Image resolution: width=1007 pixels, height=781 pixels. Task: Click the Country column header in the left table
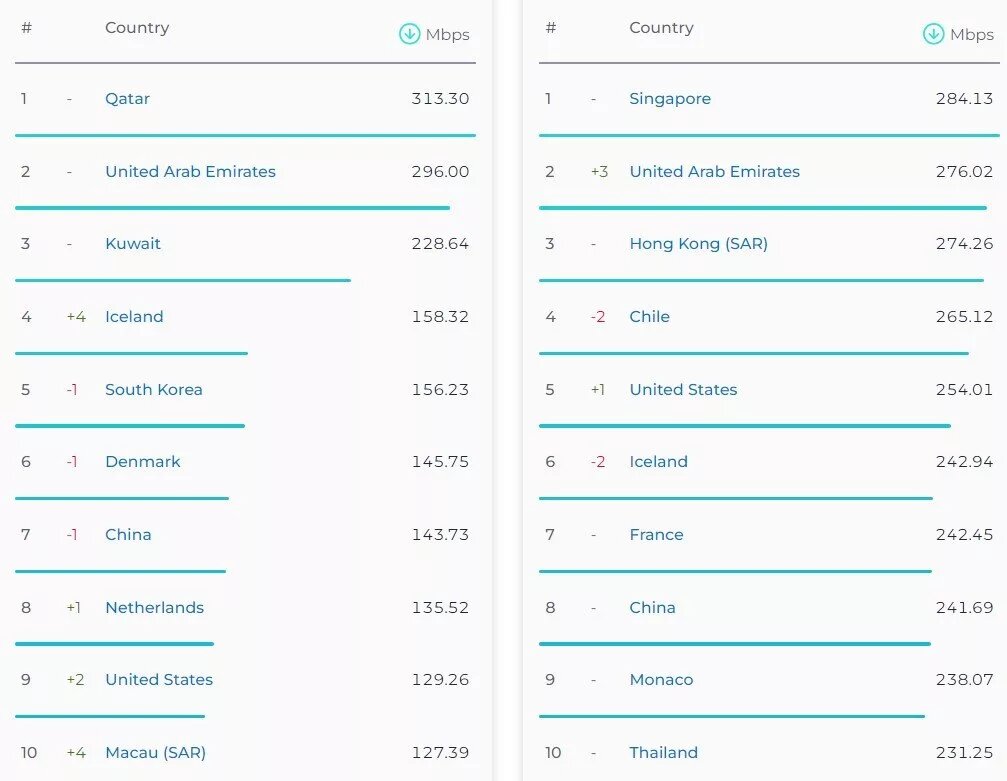[x=137, y=28]
